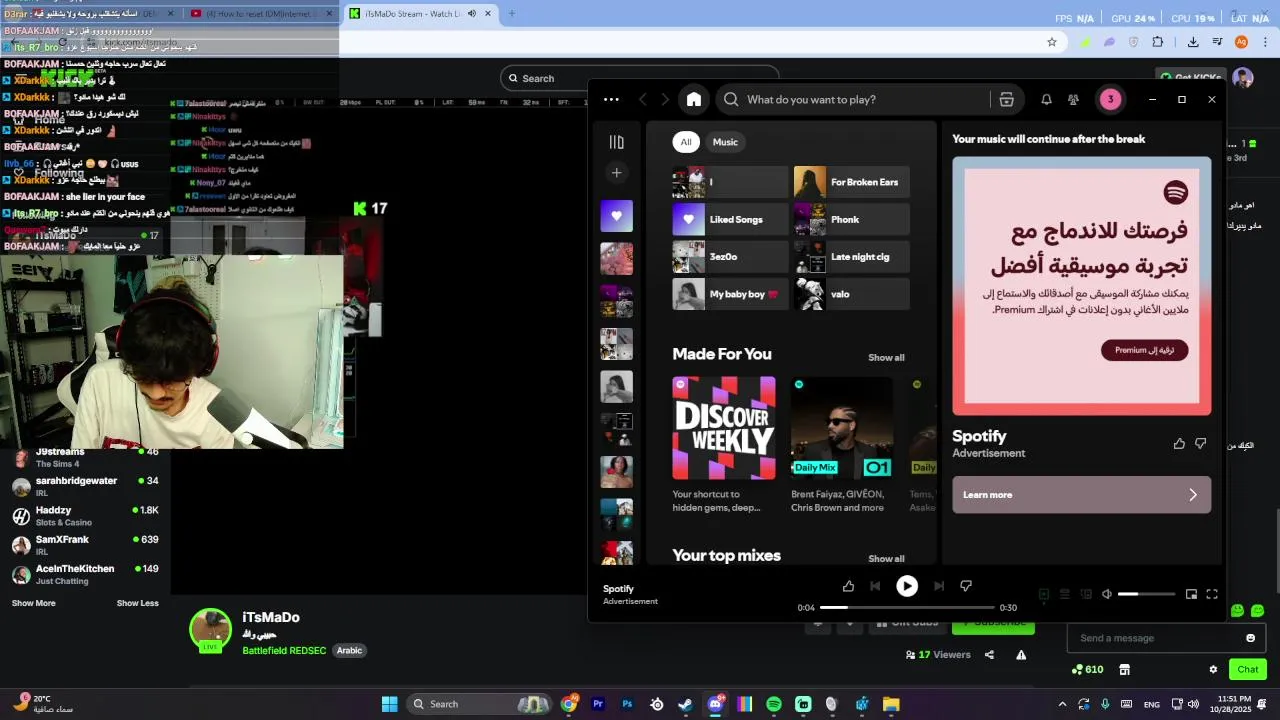This screenshot has height=720, width=1280.
Task: Click Kick green Chat button
Action: click(1248, 669)
